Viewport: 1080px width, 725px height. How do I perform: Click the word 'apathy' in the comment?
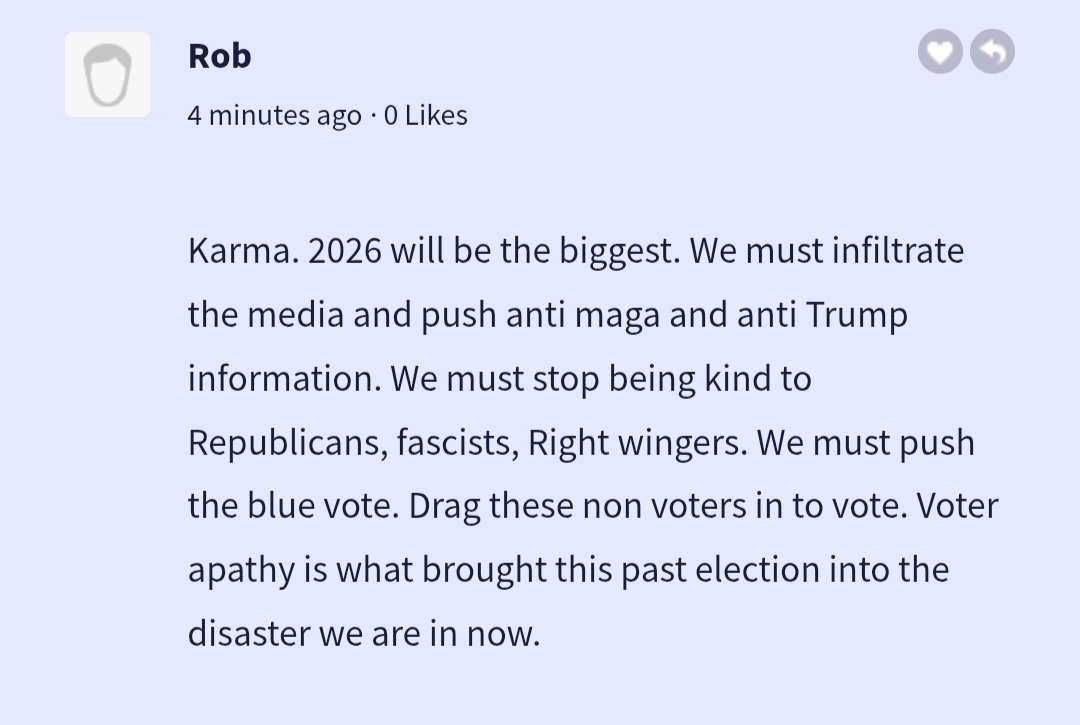[x=241, y=570]
